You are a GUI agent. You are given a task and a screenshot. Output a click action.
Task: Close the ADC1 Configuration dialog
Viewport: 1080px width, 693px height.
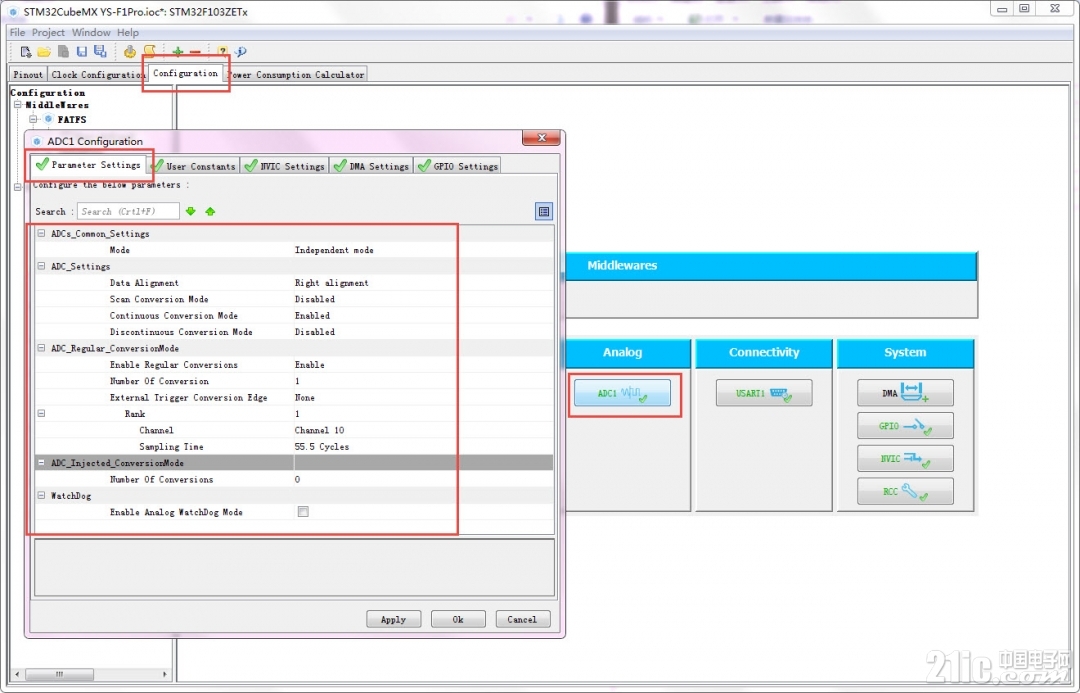[x=541, y=138]
